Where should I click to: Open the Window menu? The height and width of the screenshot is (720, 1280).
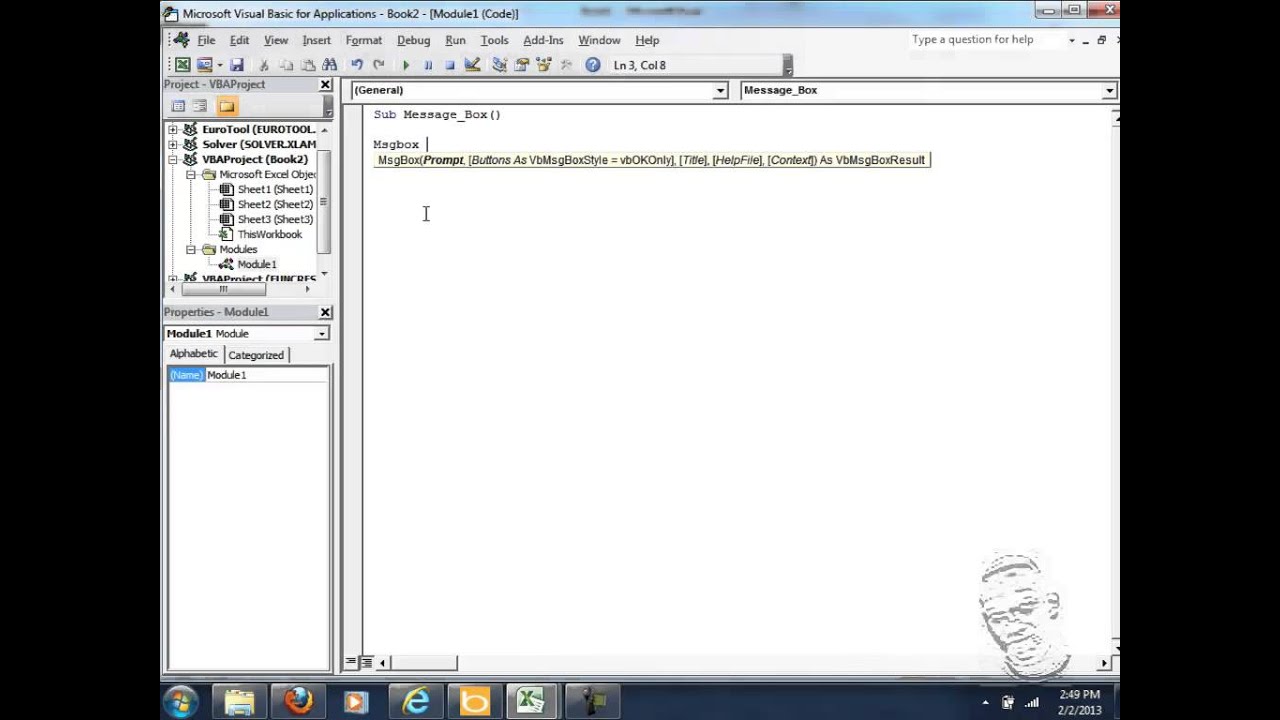pyautogui.click(x=599, y=40)
